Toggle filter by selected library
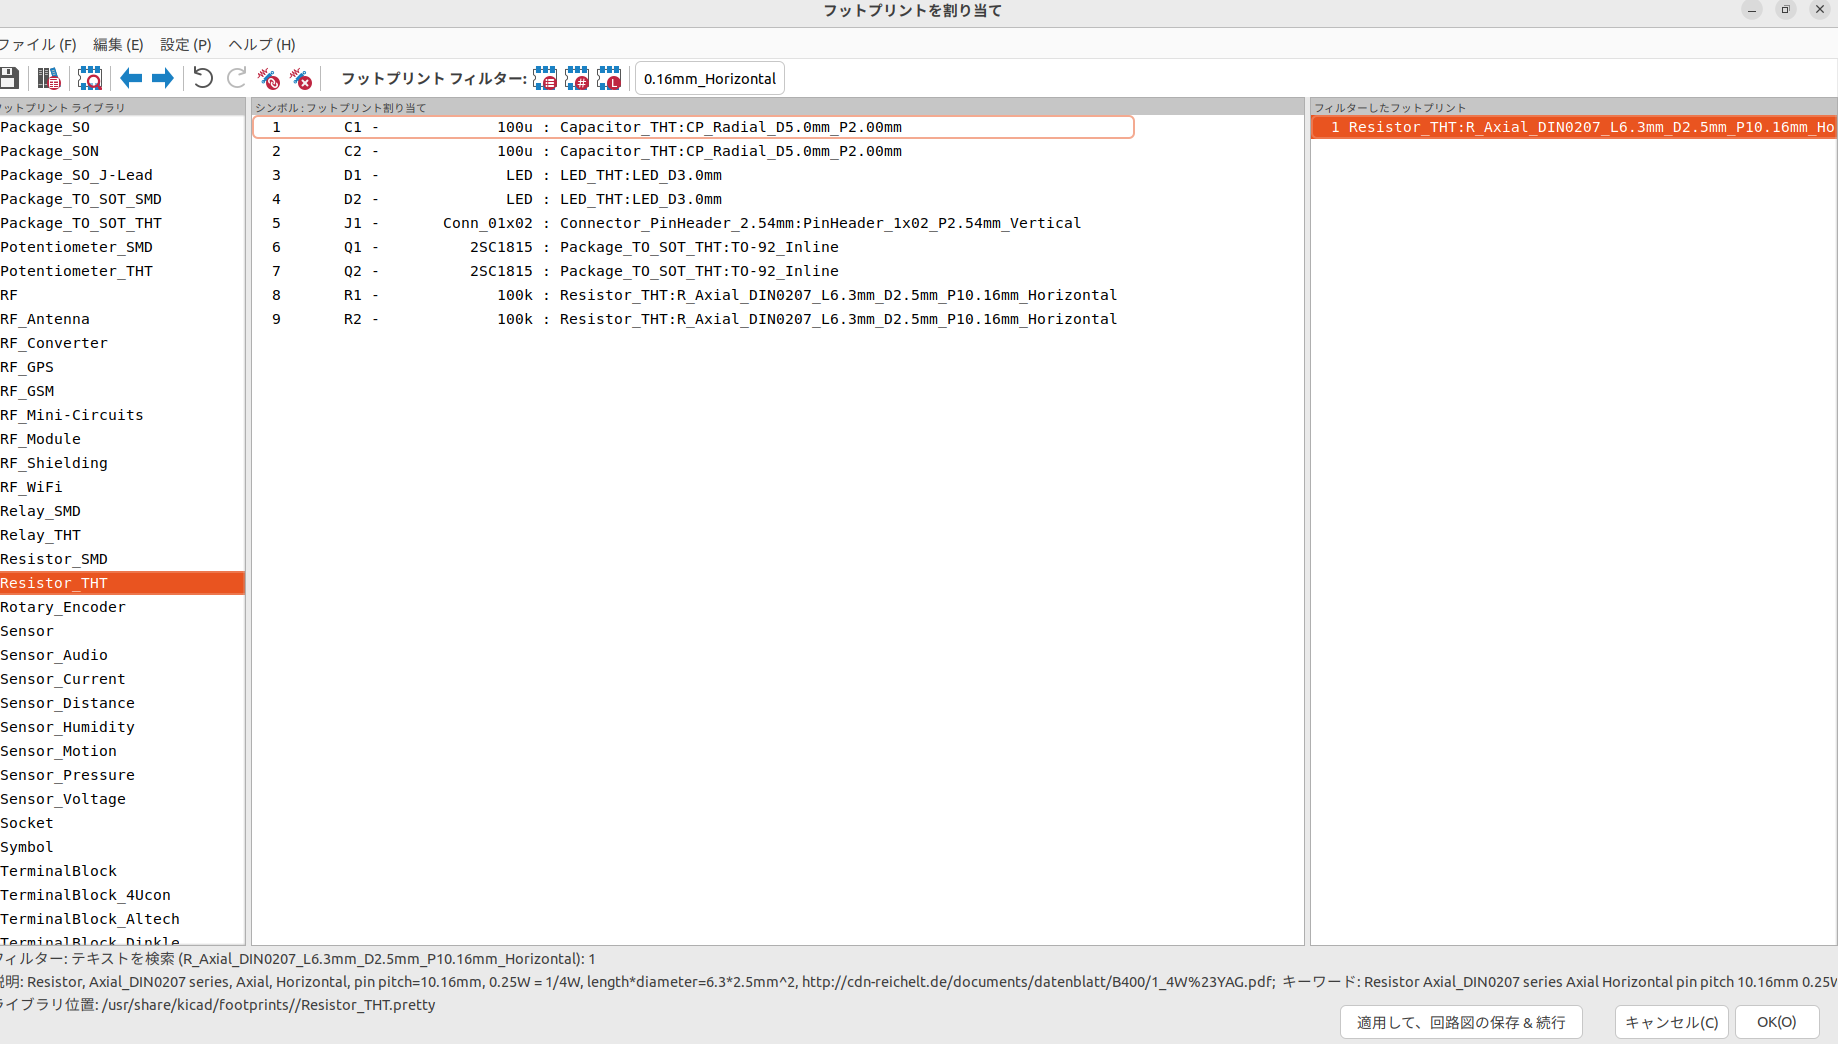Image resolution: width=1838 pixels, height=1044 pixels. coord(609,78)
